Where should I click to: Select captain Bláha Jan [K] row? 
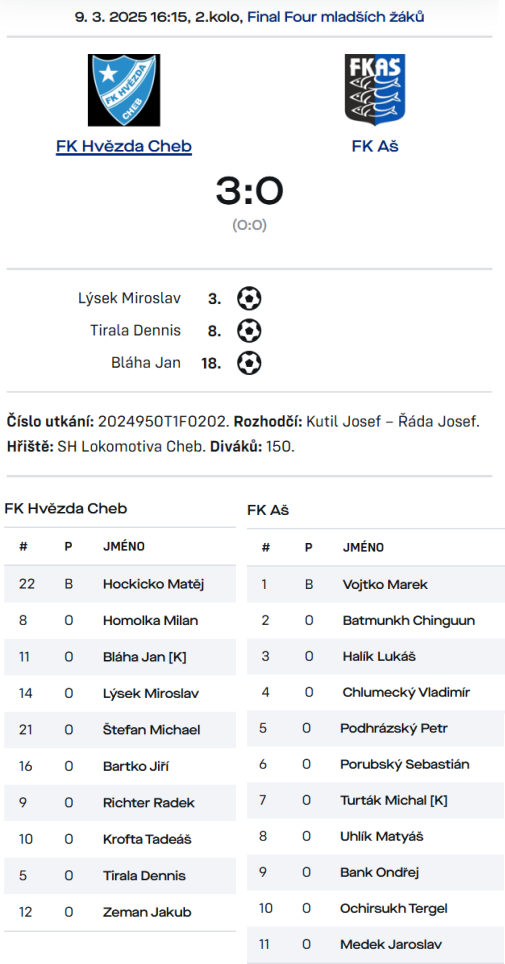[x=120, y=657]
